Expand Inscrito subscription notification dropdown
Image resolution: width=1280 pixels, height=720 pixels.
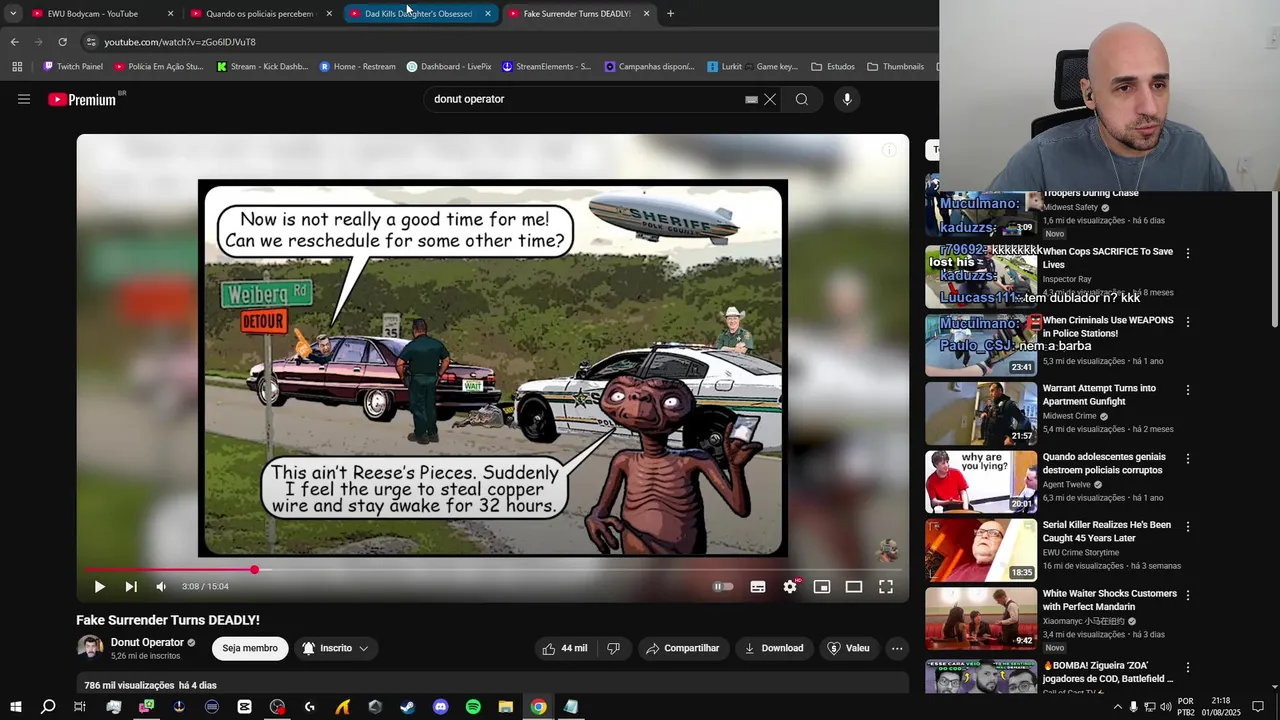[x=337, y=648]
